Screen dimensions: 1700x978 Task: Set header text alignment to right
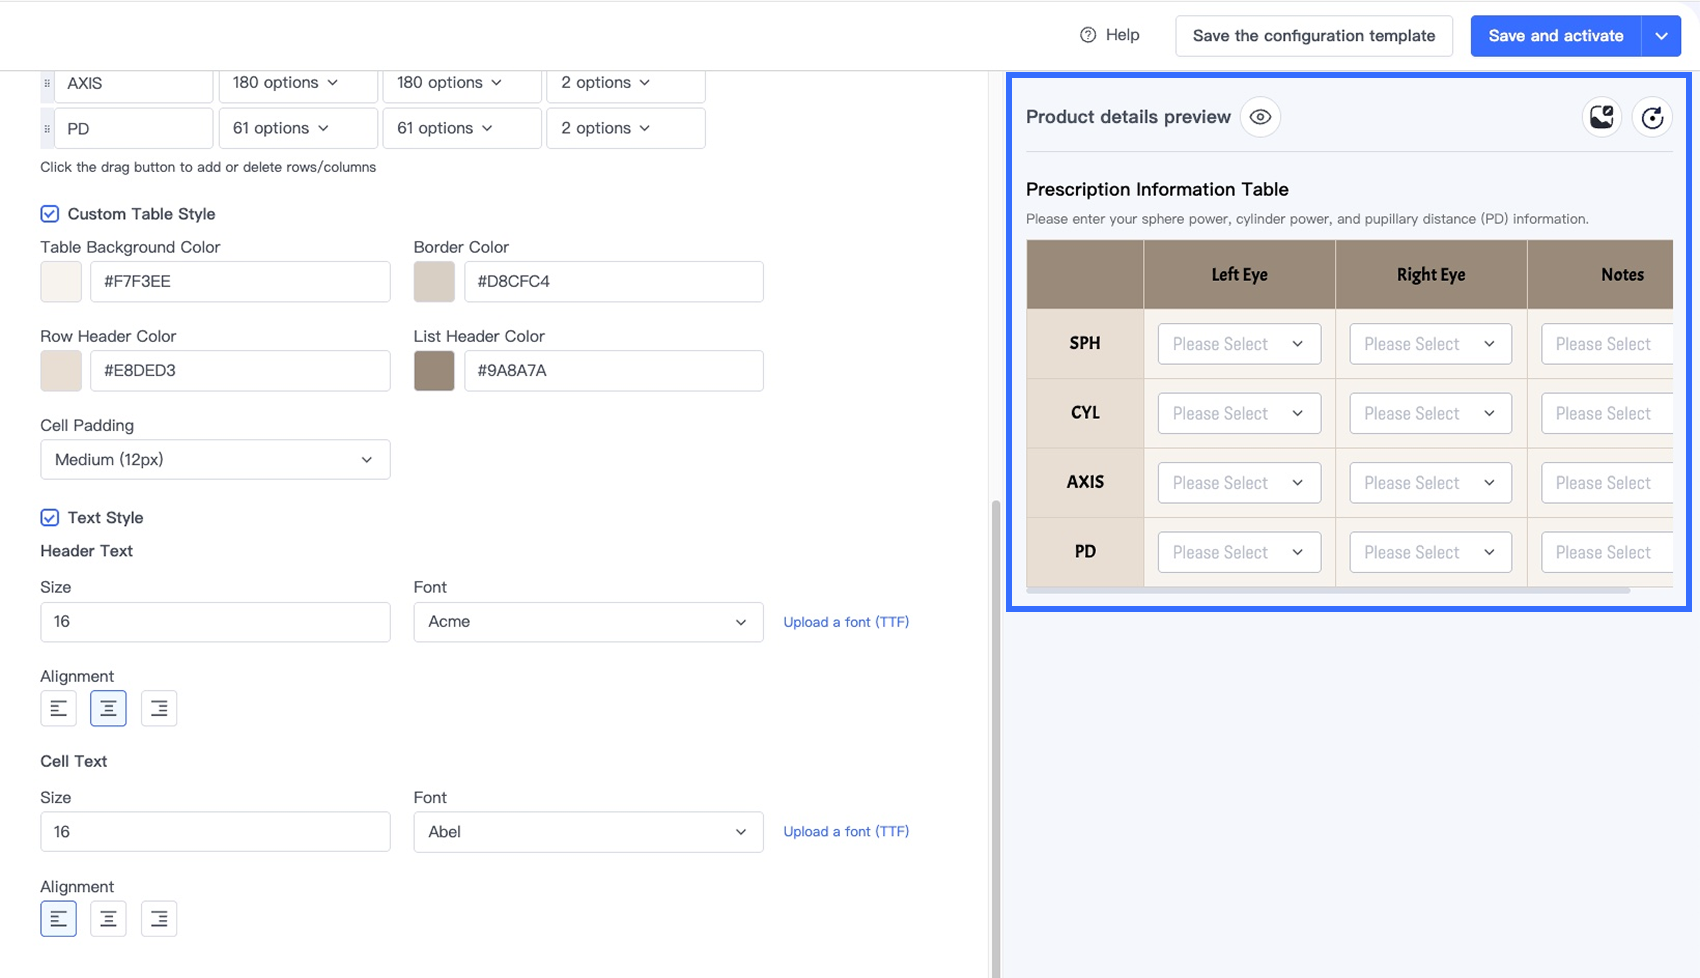[x=159, y=708]
